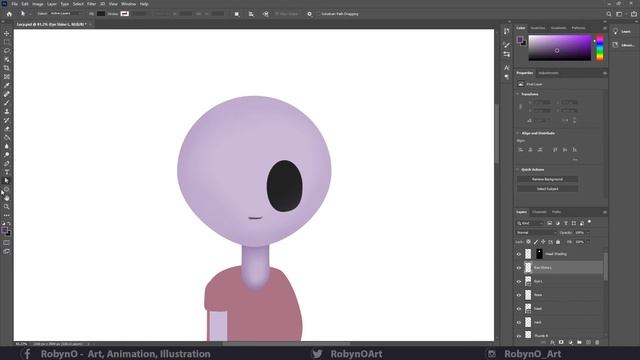Click the rainbow hue slider

point(600,48)
